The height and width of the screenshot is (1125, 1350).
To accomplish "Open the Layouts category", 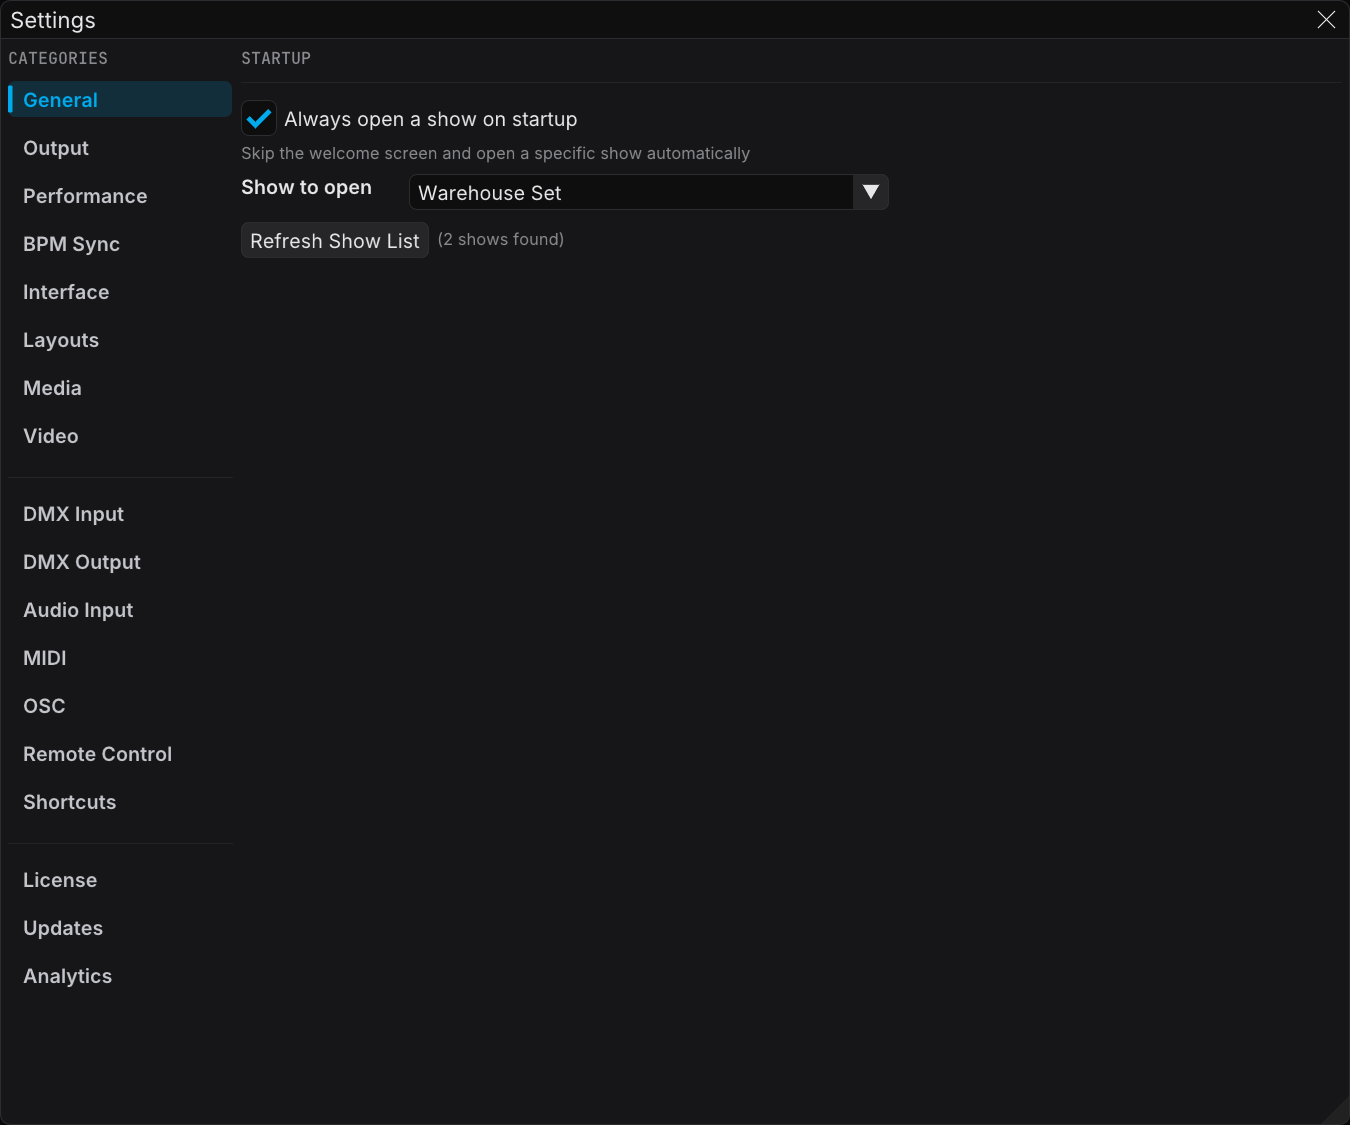I will 120,340.
